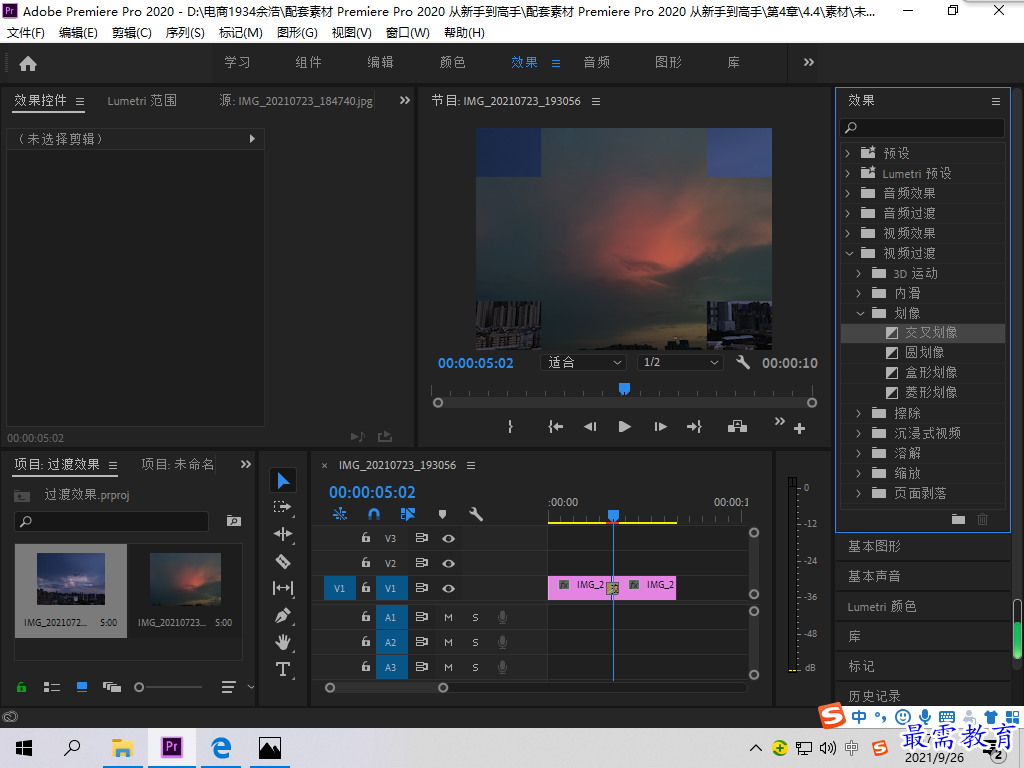Delete custom item in Effects panel
Viewport: 1024px width, 768px height.
coord(983,519)
